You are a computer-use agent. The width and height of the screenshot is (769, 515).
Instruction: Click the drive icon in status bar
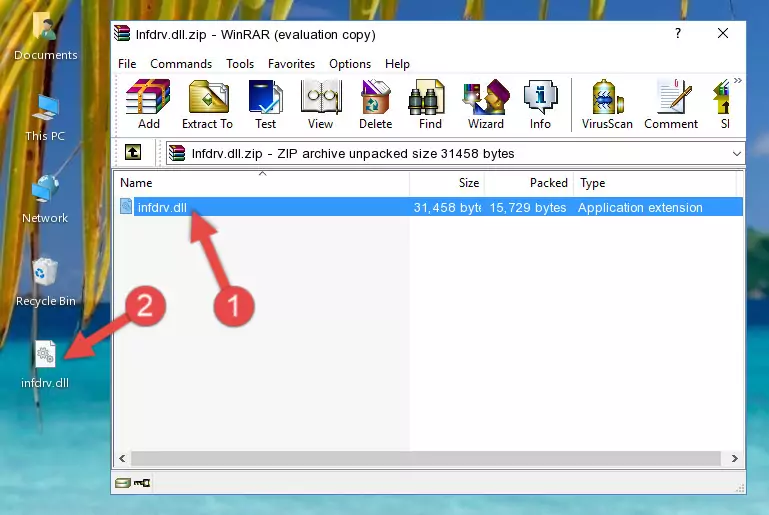tap(123, 483)
